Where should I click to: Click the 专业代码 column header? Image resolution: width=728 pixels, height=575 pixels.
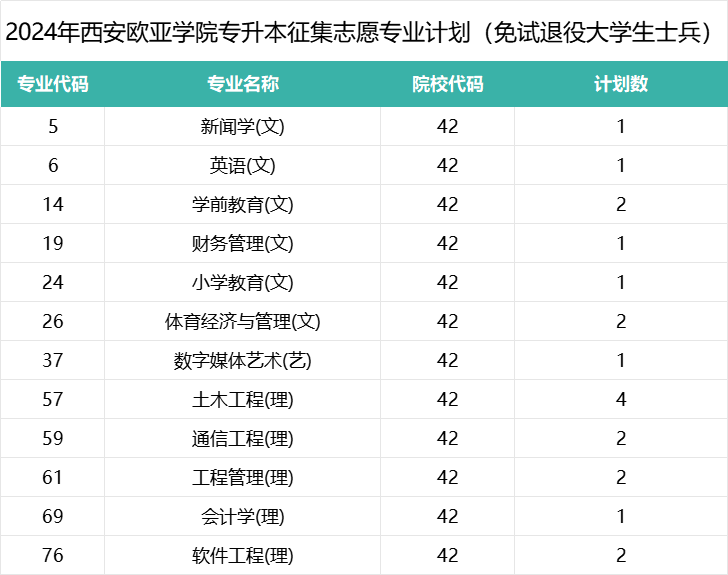click(53, 84)
